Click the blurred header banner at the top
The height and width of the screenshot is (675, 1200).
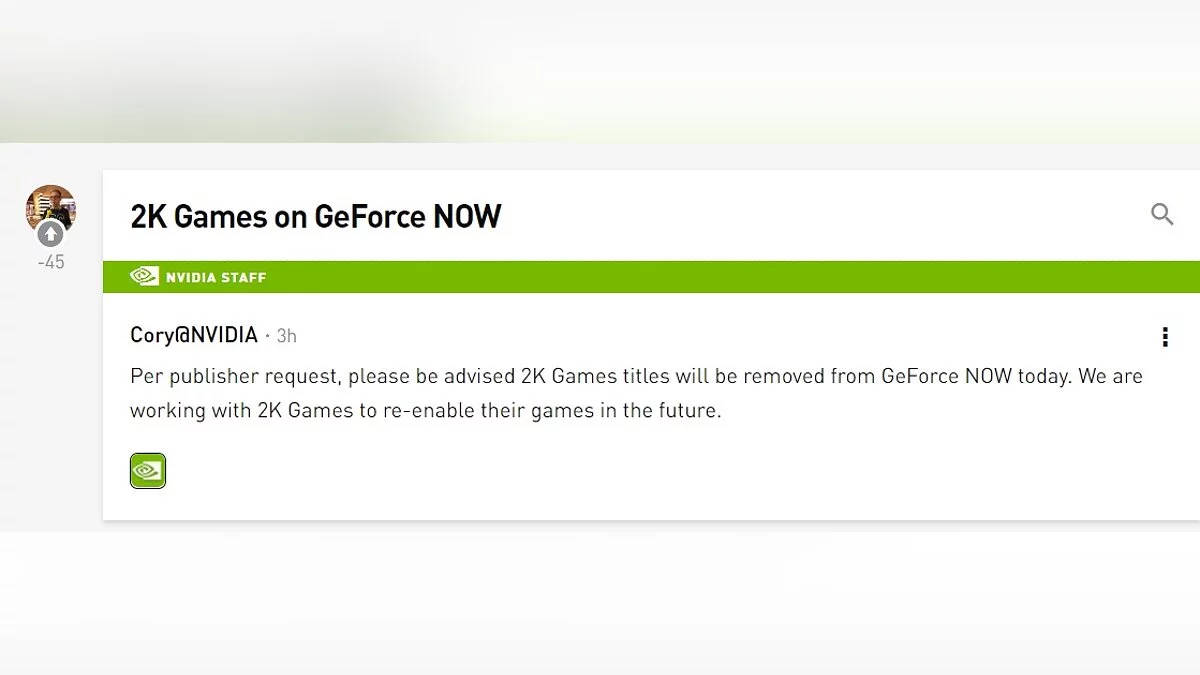pyautogui.click(x=600, y=70)
